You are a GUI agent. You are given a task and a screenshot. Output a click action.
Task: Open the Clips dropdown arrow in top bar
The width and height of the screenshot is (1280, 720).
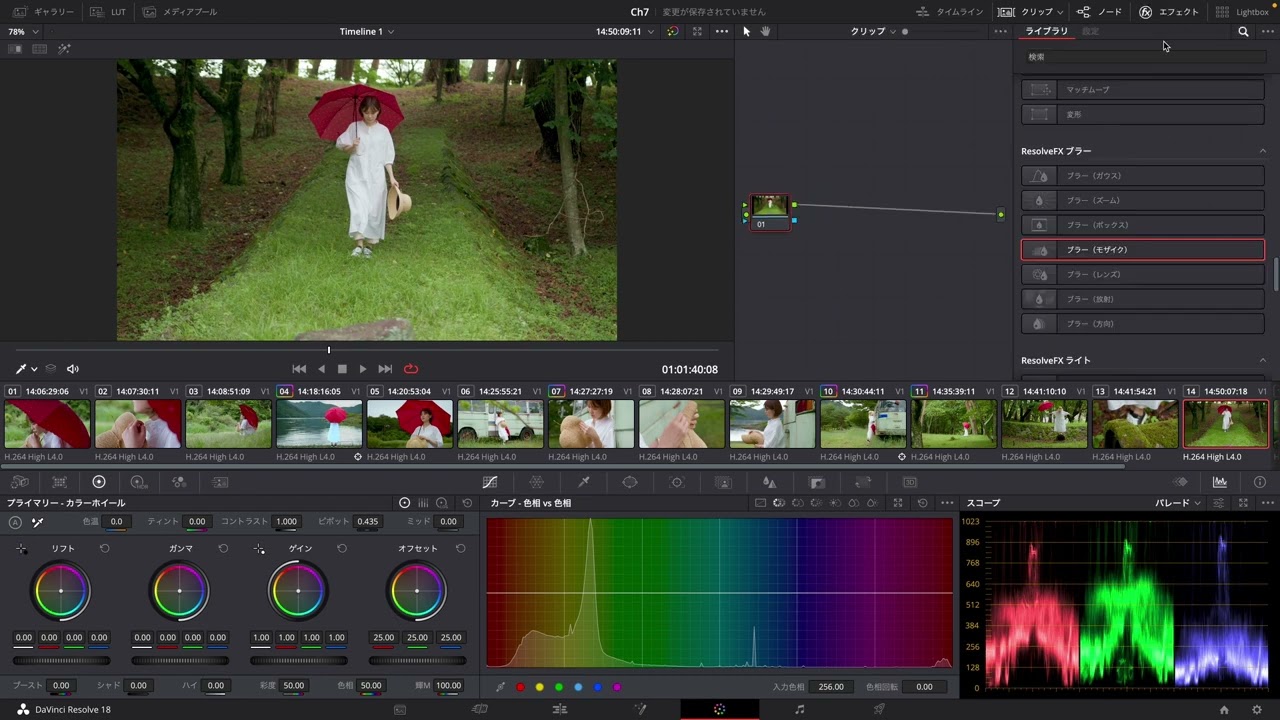(x=1059, y=12)
